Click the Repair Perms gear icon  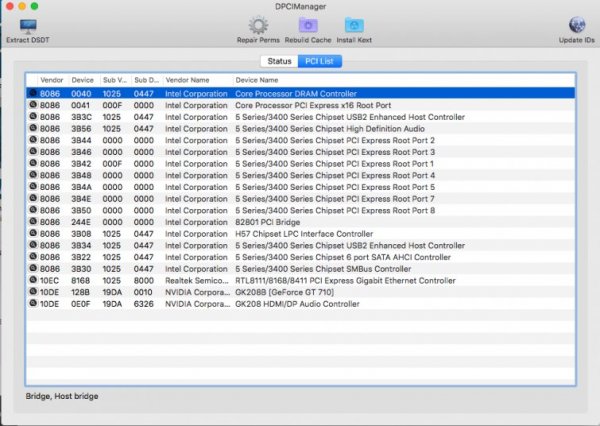coord(258,25)
